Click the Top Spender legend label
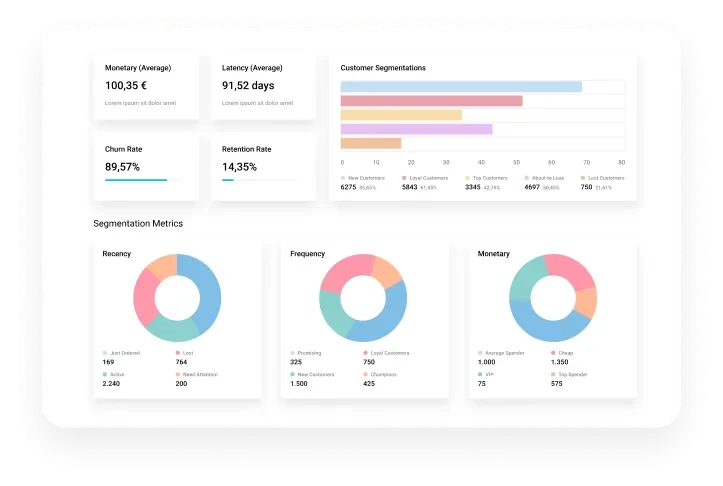Viewport: 723px width, 486px height. click(573, 374)
